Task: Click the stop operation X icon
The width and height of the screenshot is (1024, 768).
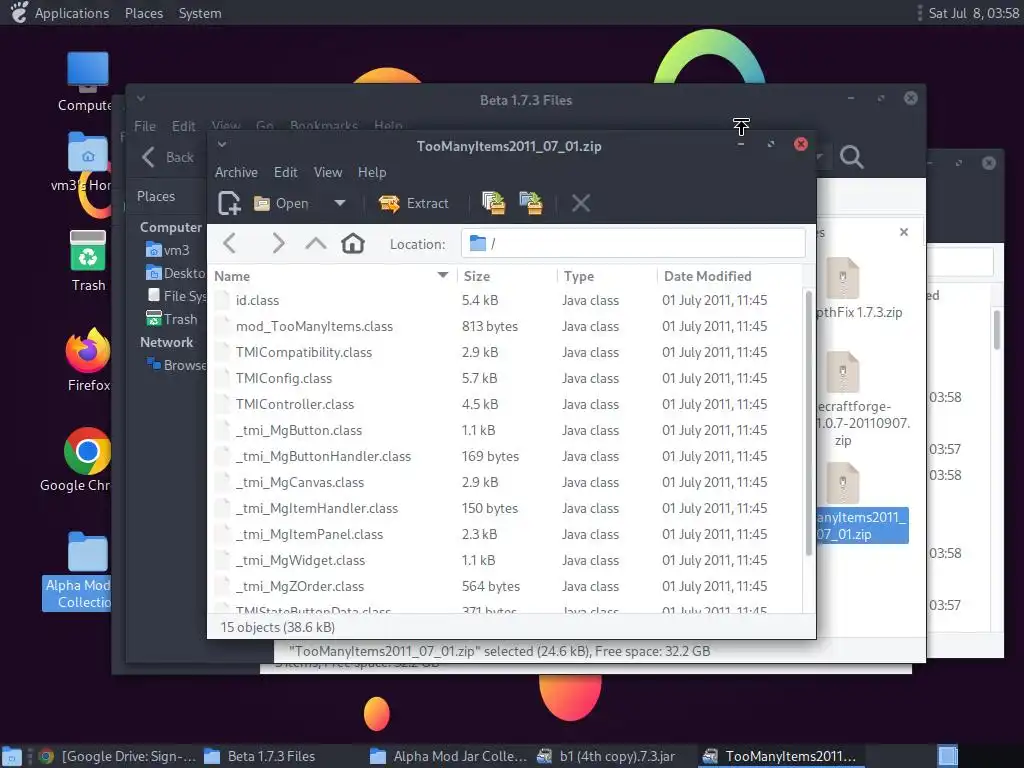Action: (x=581, y=203)
